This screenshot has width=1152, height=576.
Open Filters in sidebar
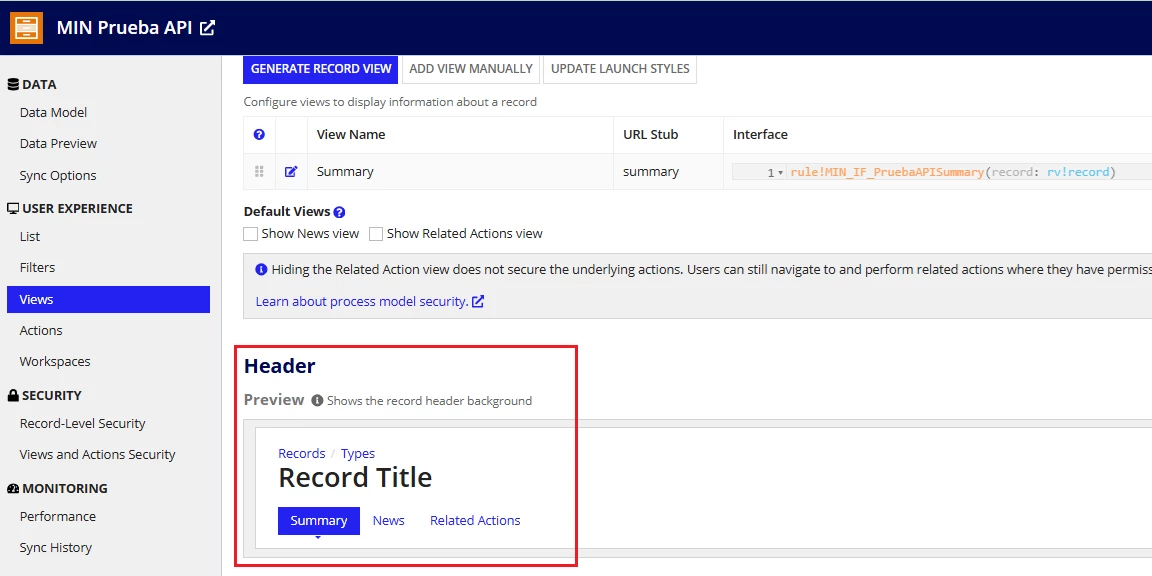point(37,267)
